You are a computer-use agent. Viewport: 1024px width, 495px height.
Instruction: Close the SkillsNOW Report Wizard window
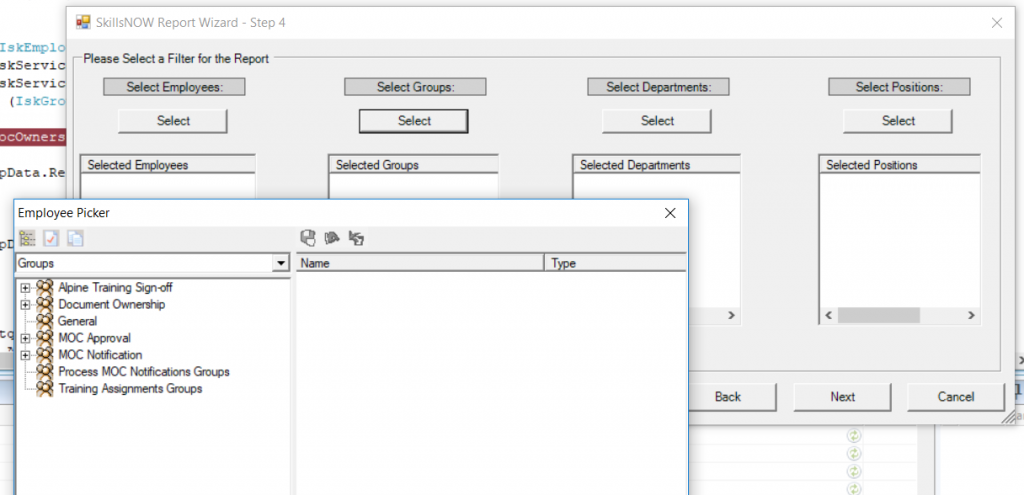(997, 23)
